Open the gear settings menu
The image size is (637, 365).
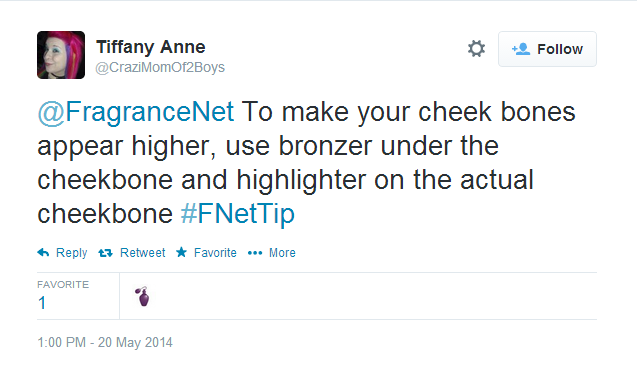click(x=476, y=49)
